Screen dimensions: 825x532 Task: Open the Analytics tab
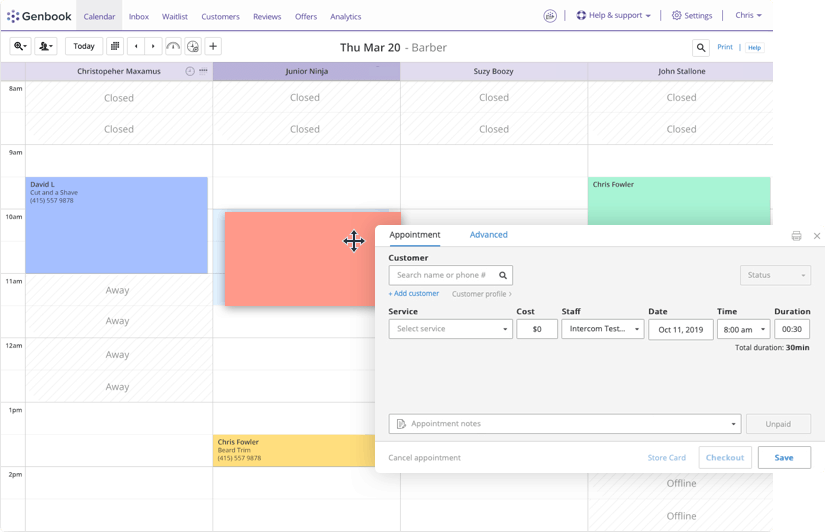pyautogui.click(x=346, y=16)
